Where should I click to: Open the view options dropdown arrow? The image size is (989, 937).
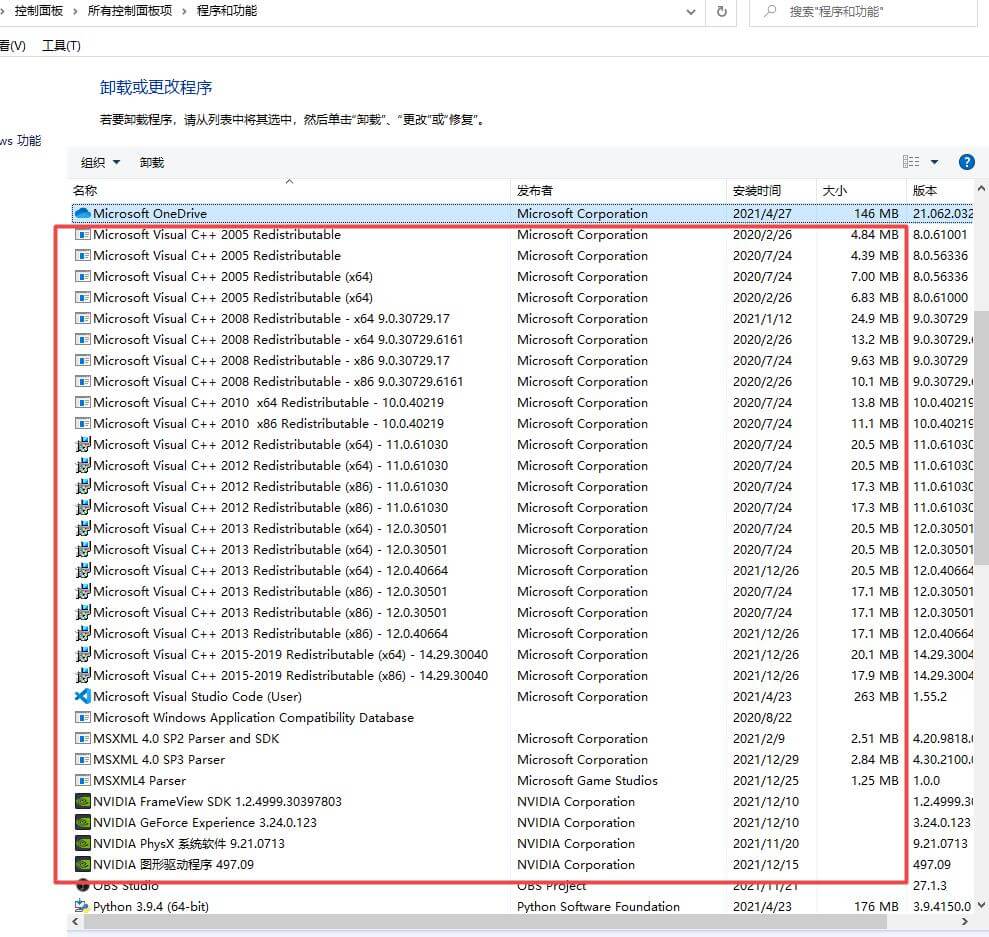(934, 162)
